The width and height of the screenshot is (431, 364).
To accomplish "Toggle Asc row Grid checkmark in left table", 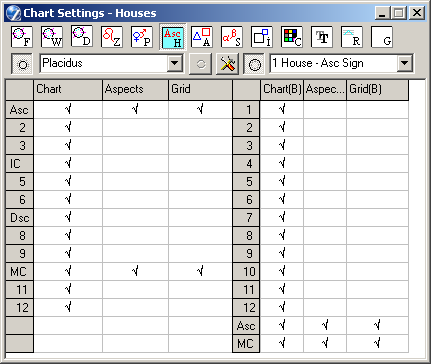I will coord(200,109).
